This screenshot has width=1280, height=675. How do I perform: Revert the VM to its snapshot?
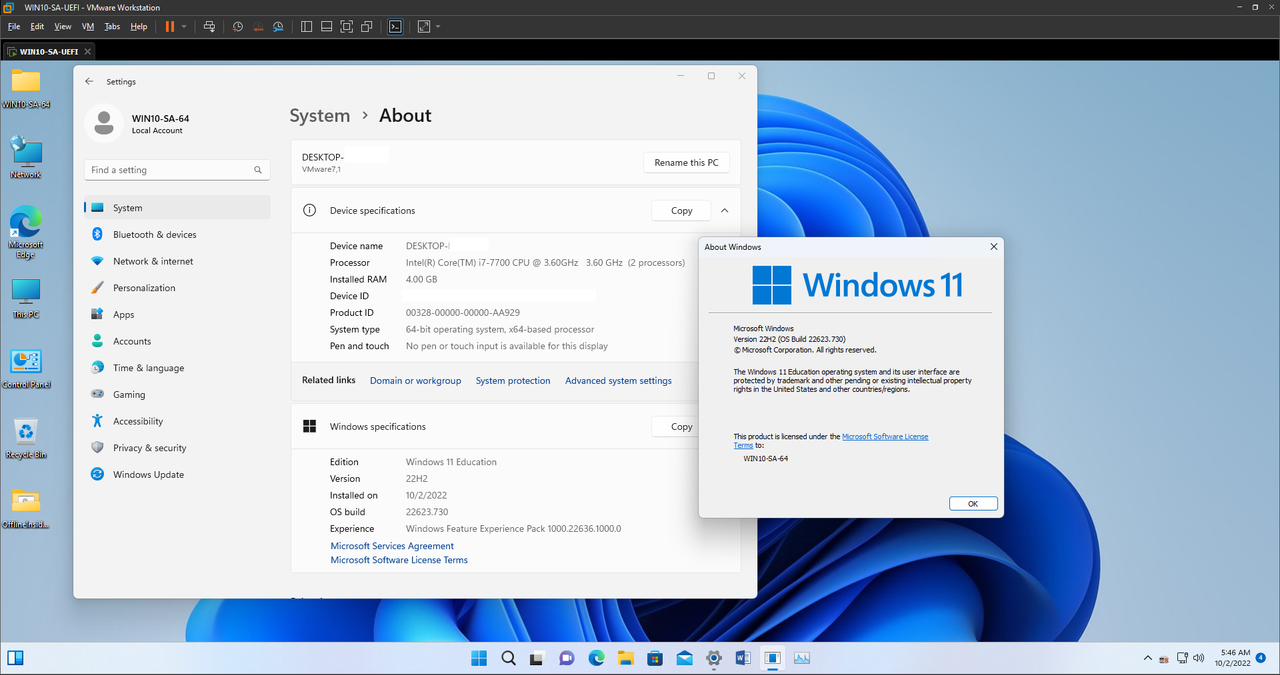(258, 26)
